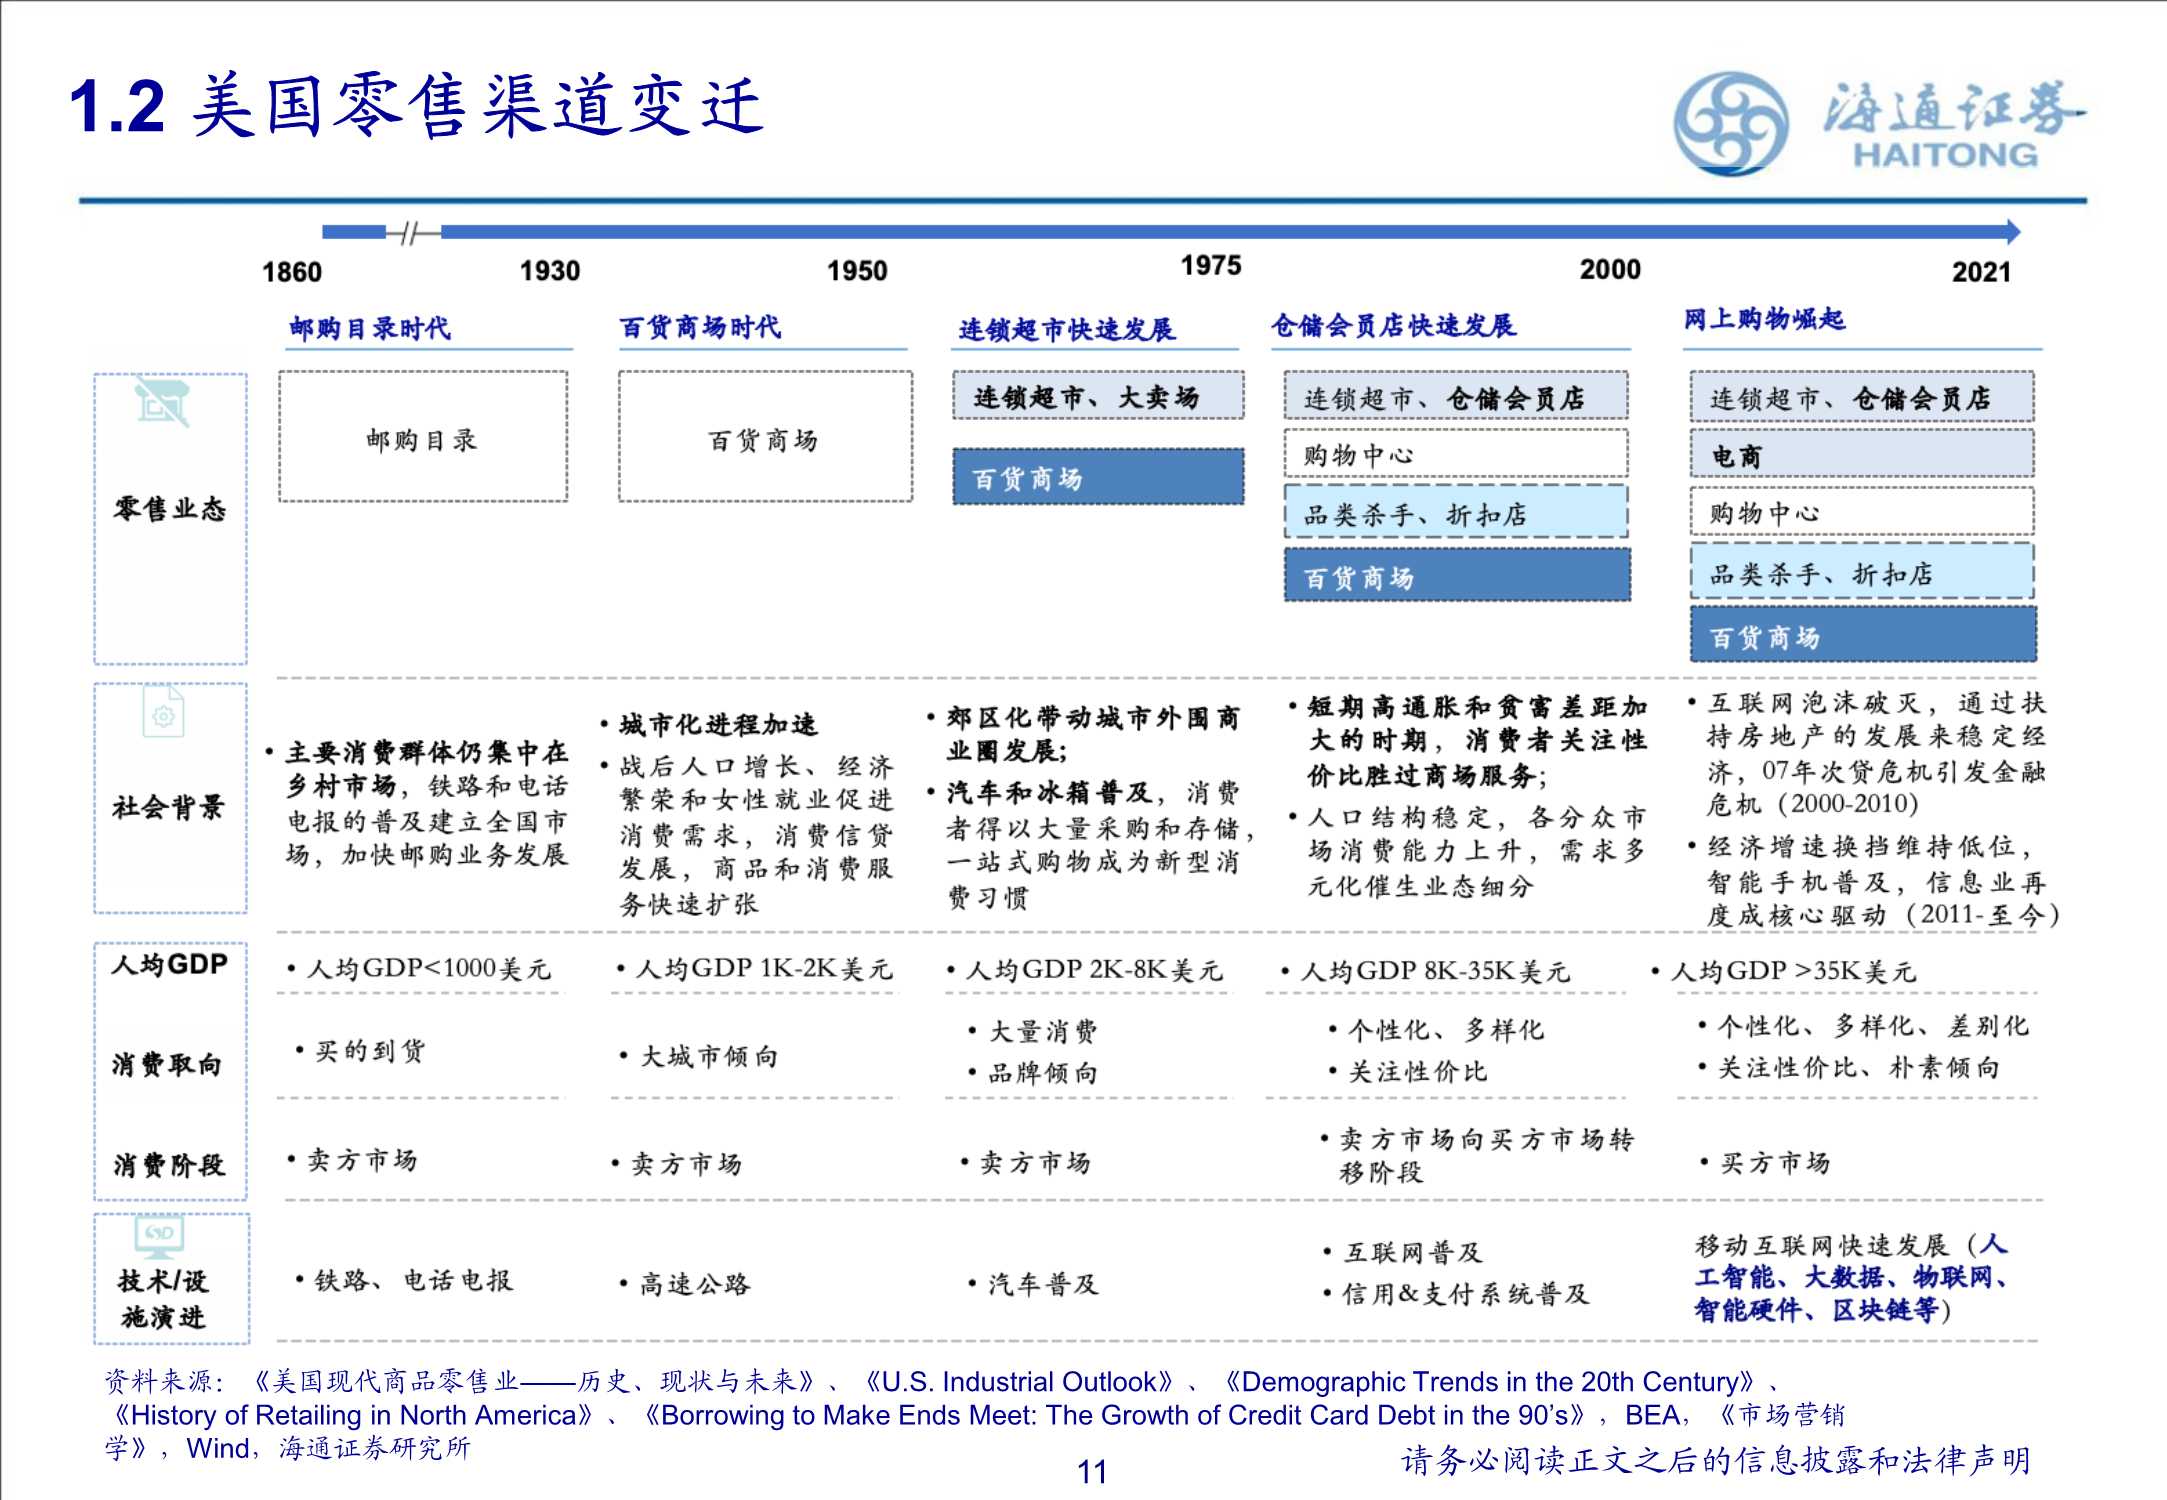Select the 1950 timeline marker

[857, 271]
